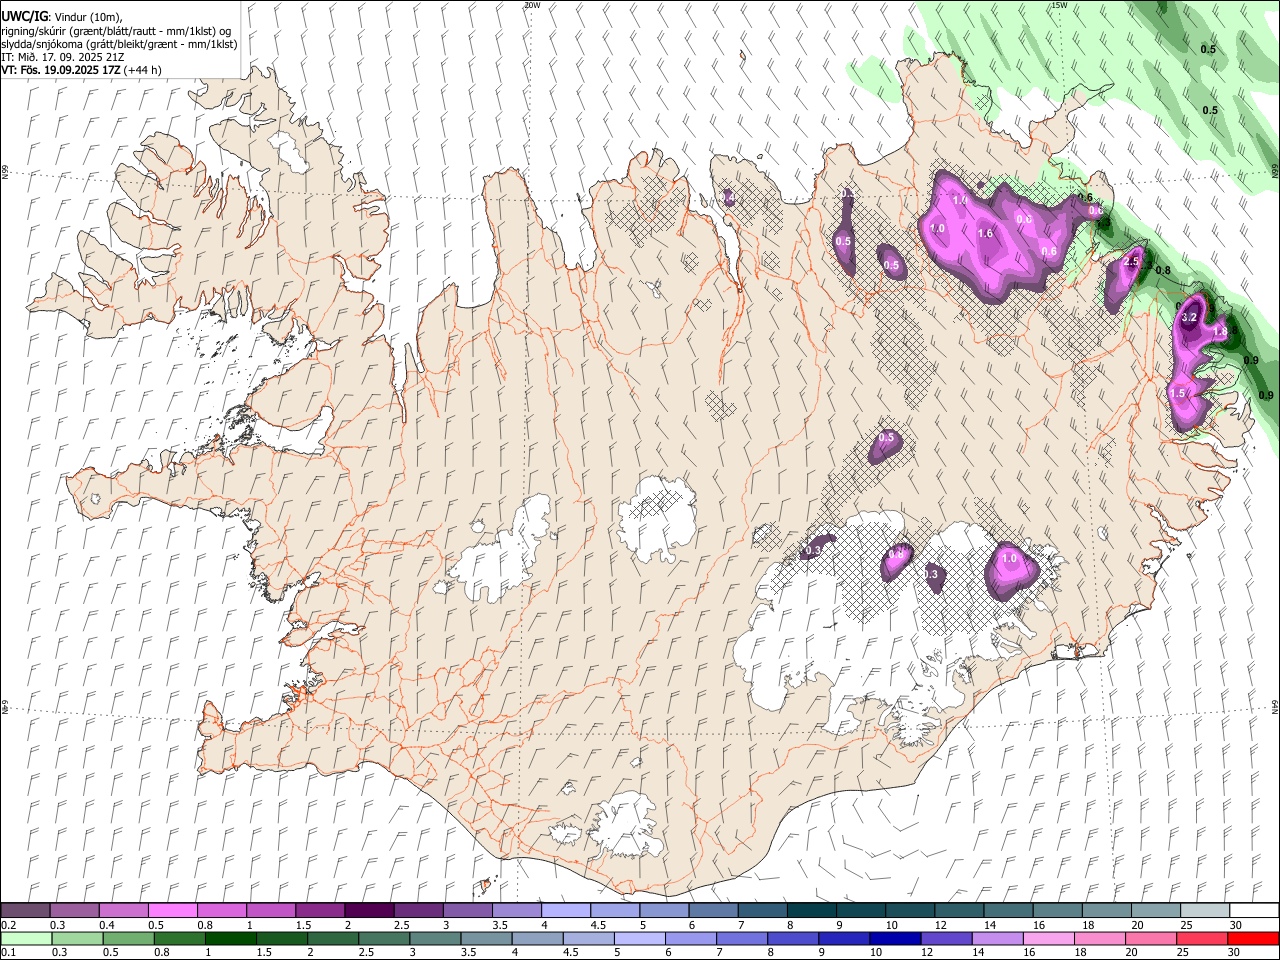Pick upper-scale swatch between 18 and 20
This screenshot has height=960, width=1280.
click(x=1105, y=910)
